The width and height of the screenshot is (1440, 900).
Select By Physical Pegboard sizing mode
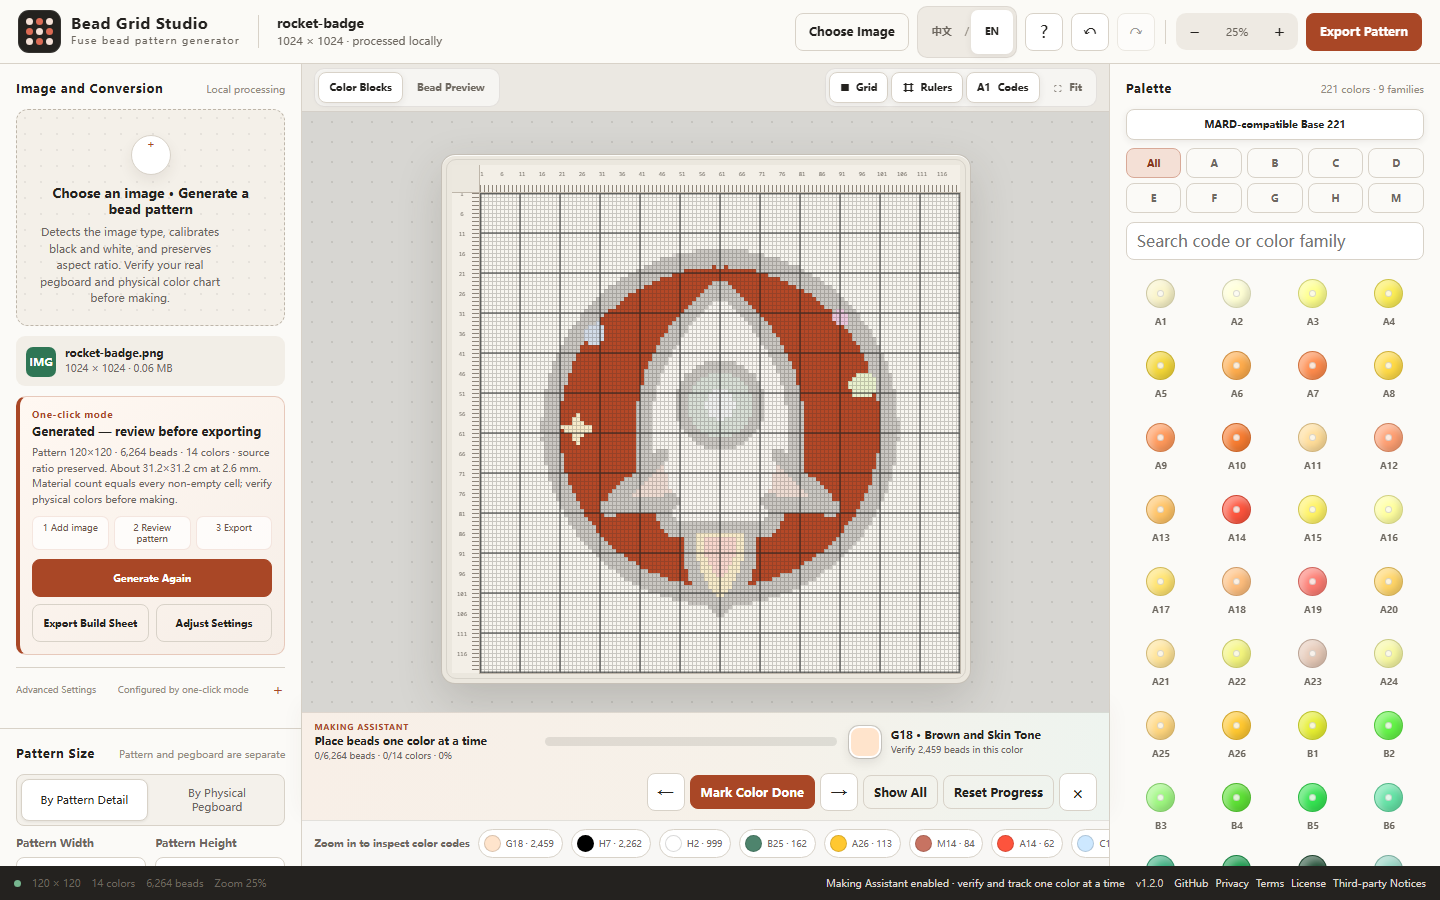pyautogui.click(x=217, y=800)
